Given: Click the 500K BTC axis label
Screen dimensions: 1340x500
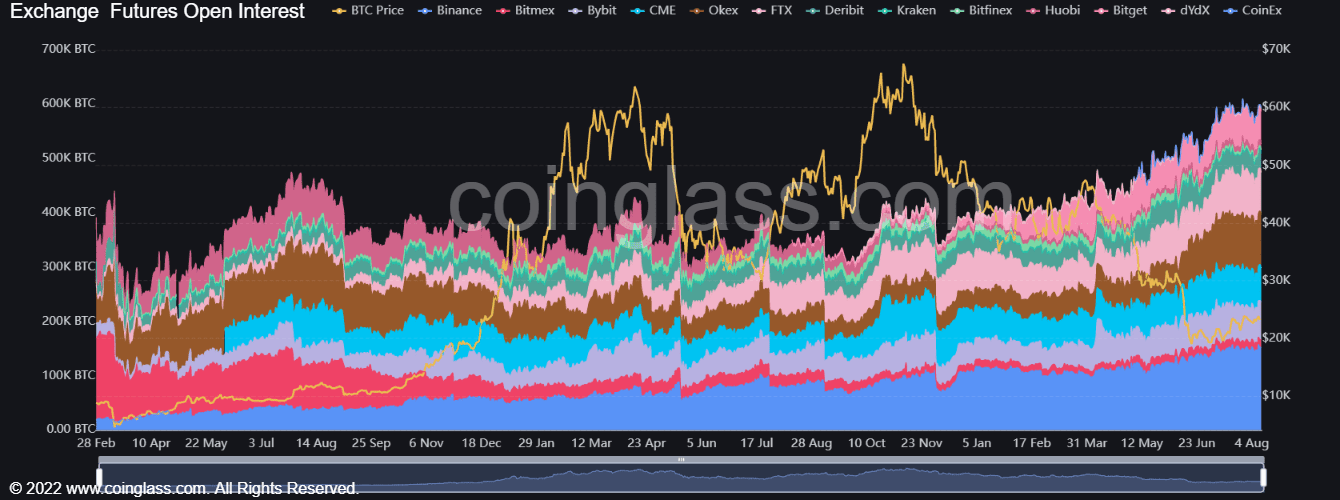Looking at the screenshot, I should click(69, 158).
